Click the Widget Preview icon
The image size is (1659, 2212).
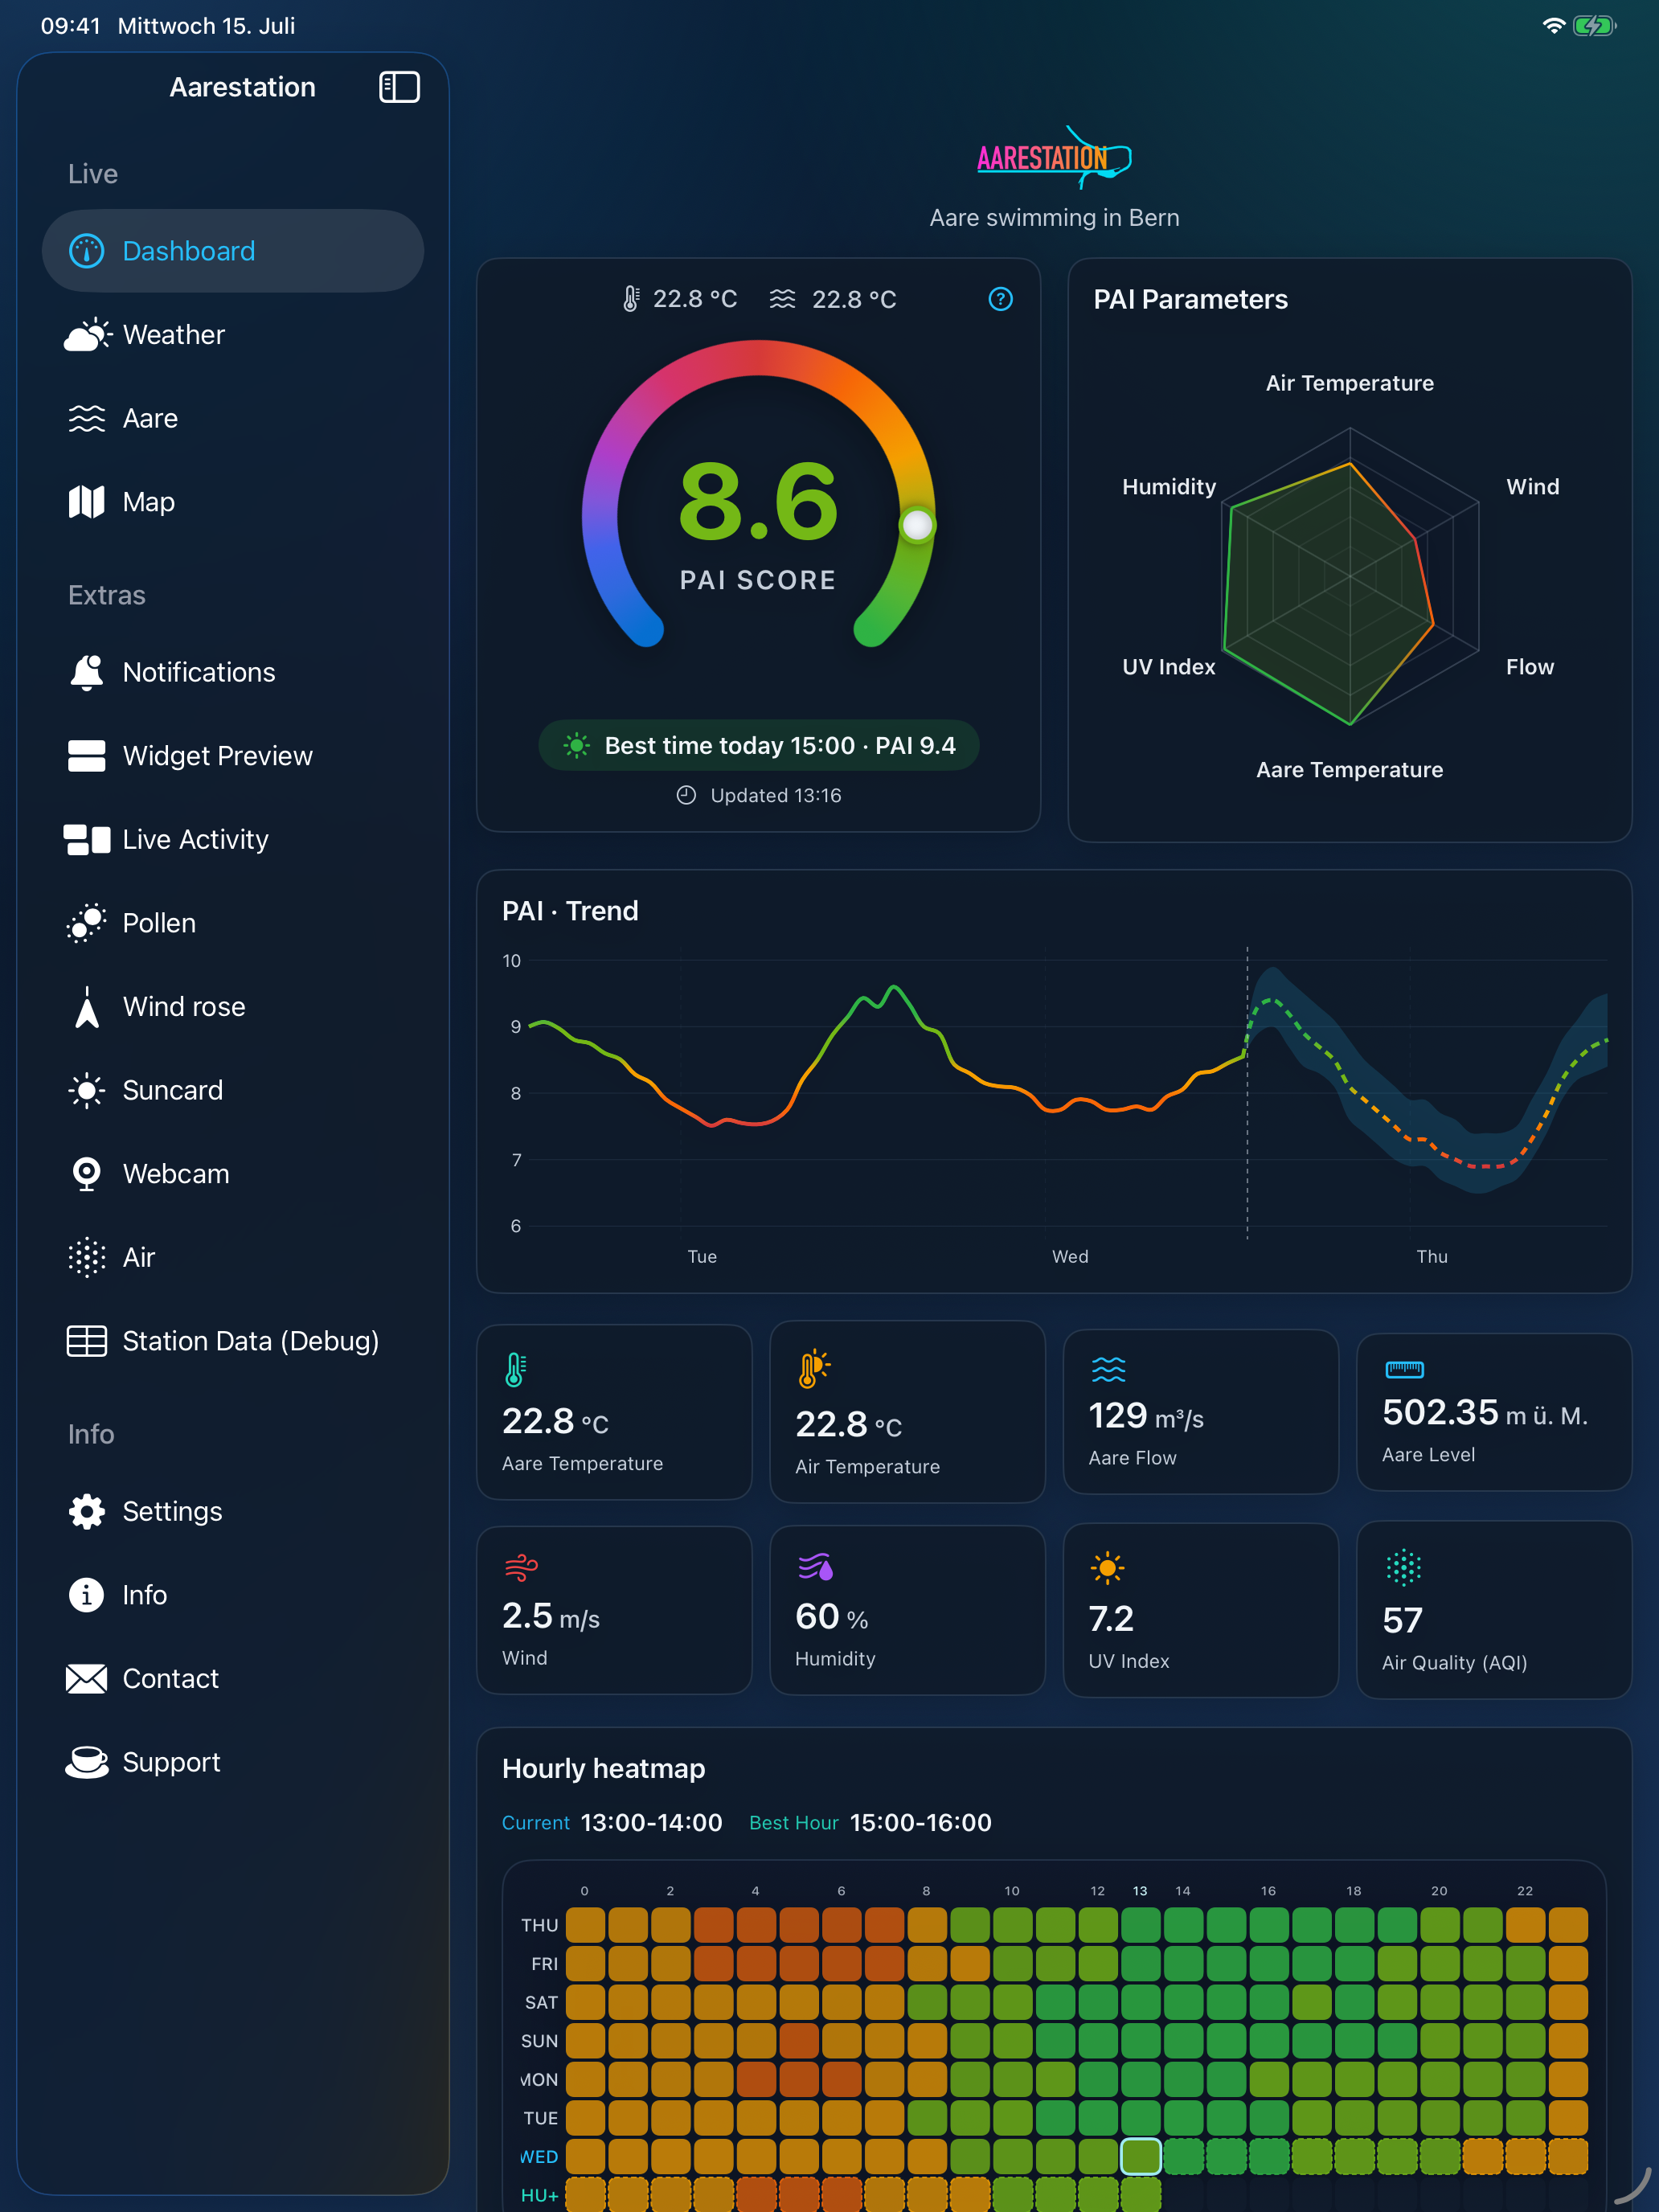point(87,756)
